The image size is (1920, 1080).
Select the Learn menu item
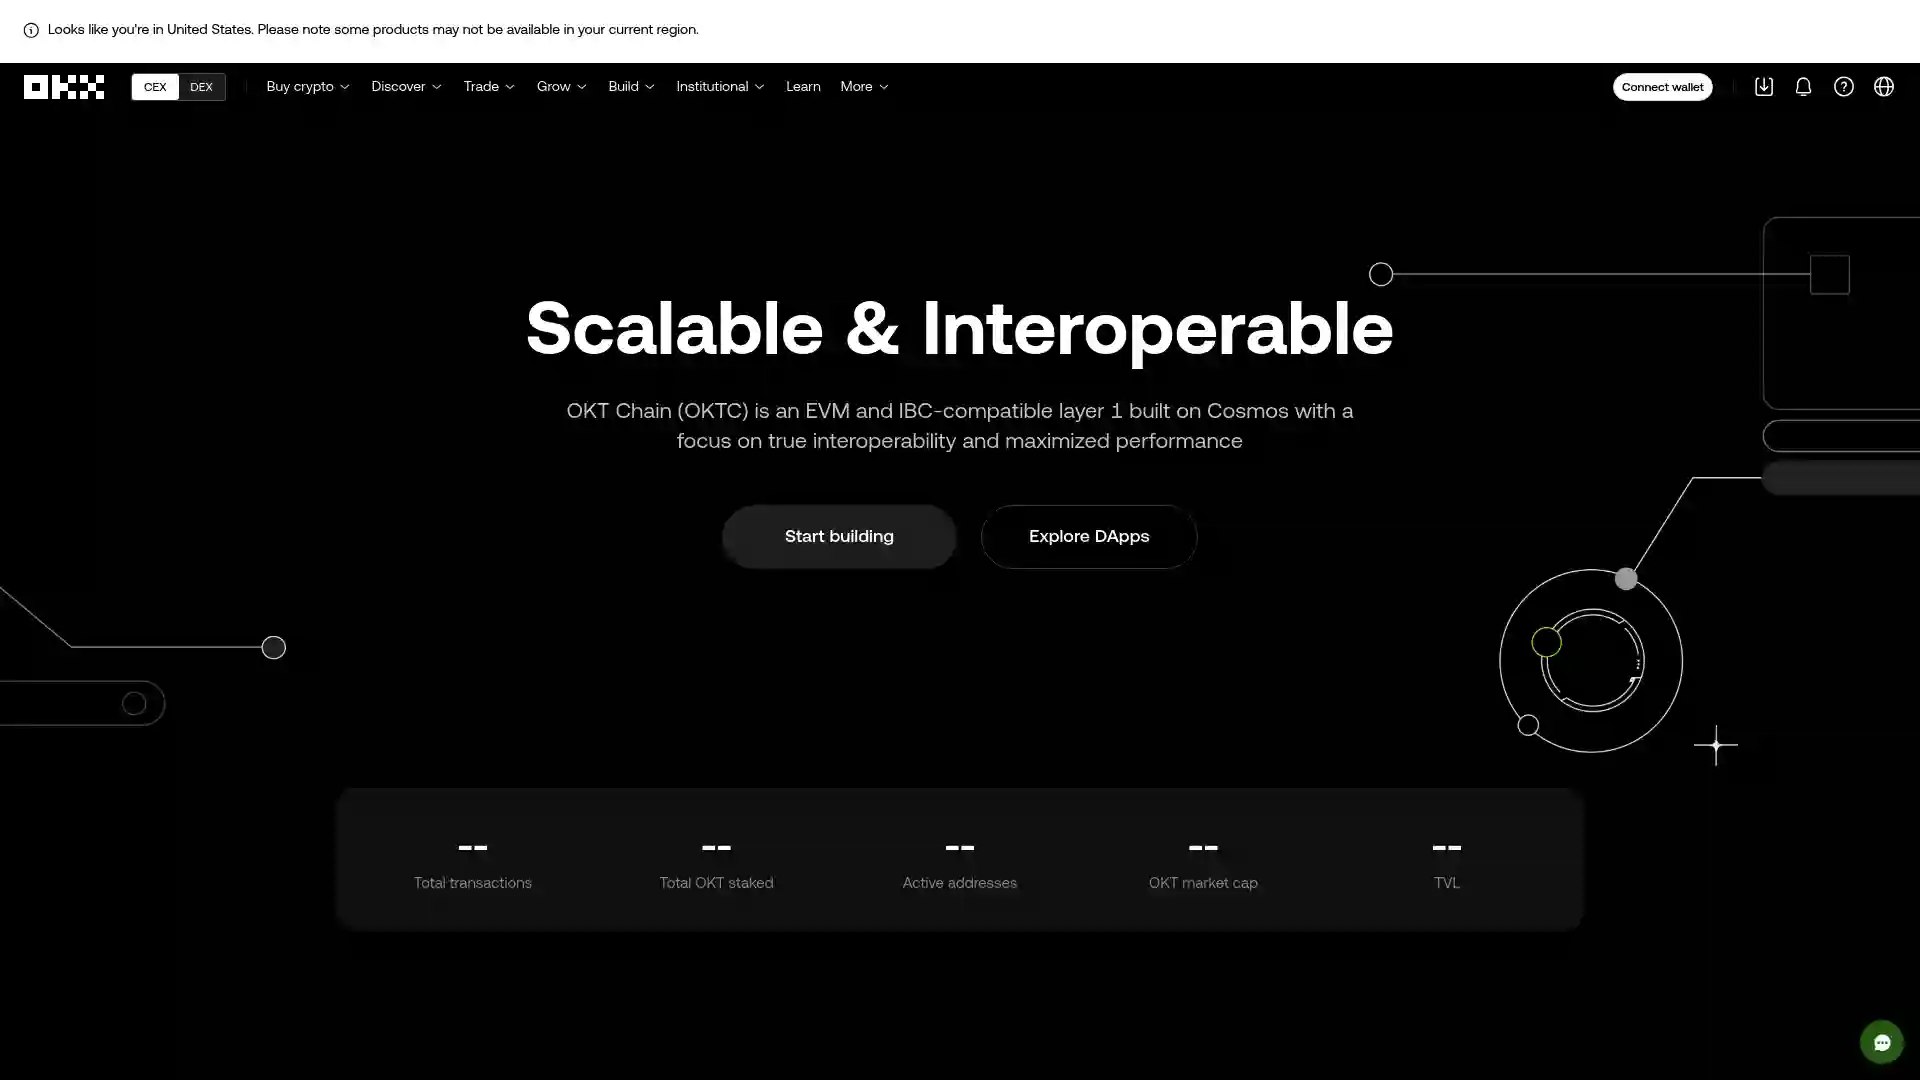tap(802, 86)
